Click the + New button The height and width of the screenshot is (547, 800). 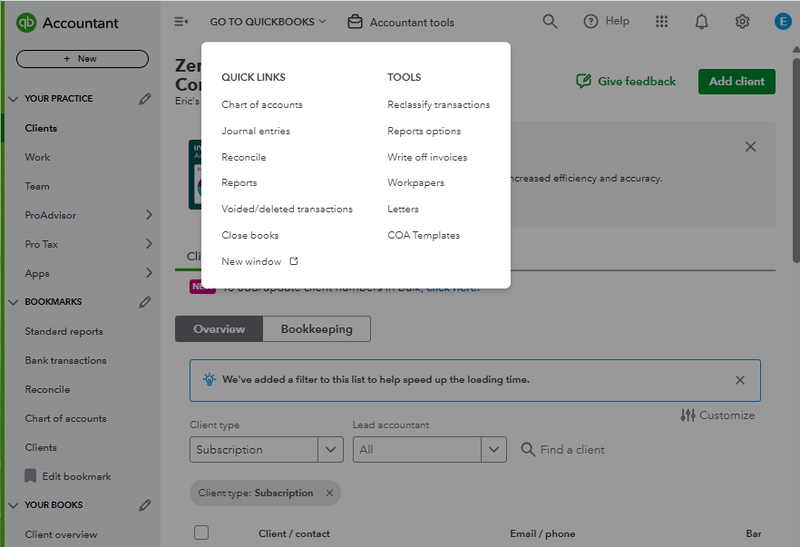pos(82,59)
